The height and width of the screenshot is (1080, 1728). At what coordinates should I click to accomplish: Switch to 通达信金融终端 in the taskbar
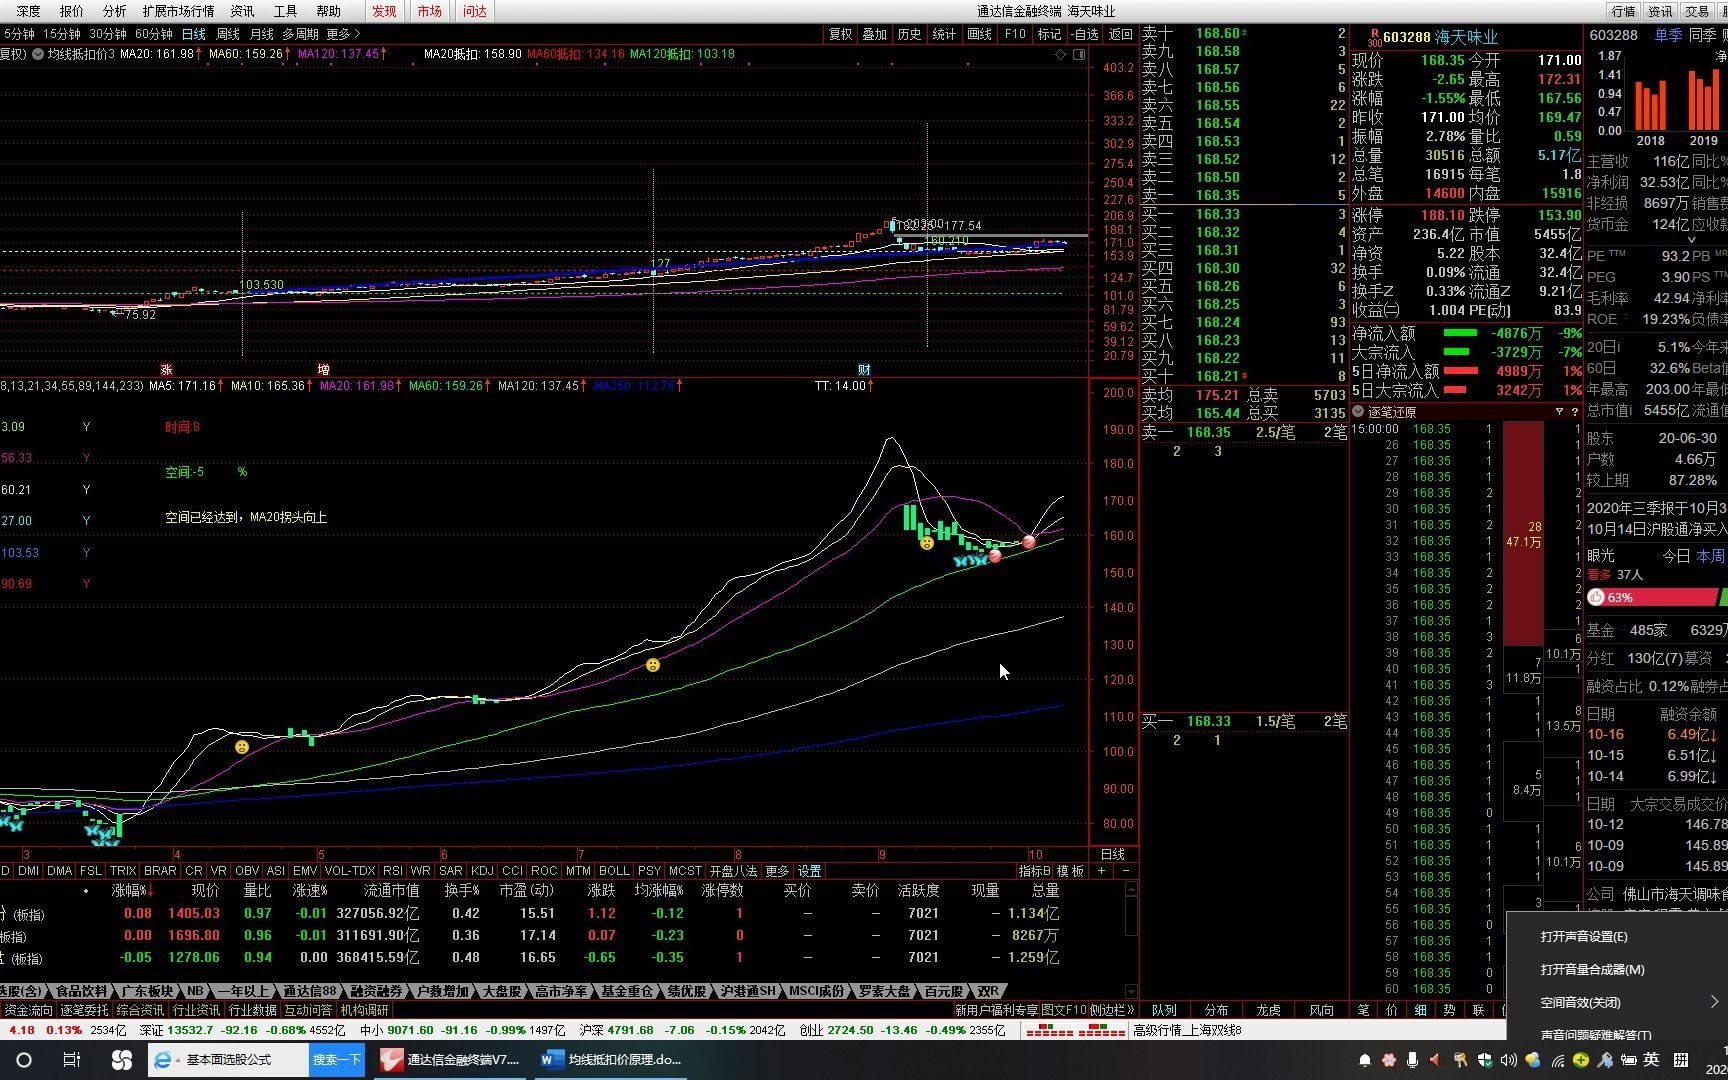click(452, 1060)
